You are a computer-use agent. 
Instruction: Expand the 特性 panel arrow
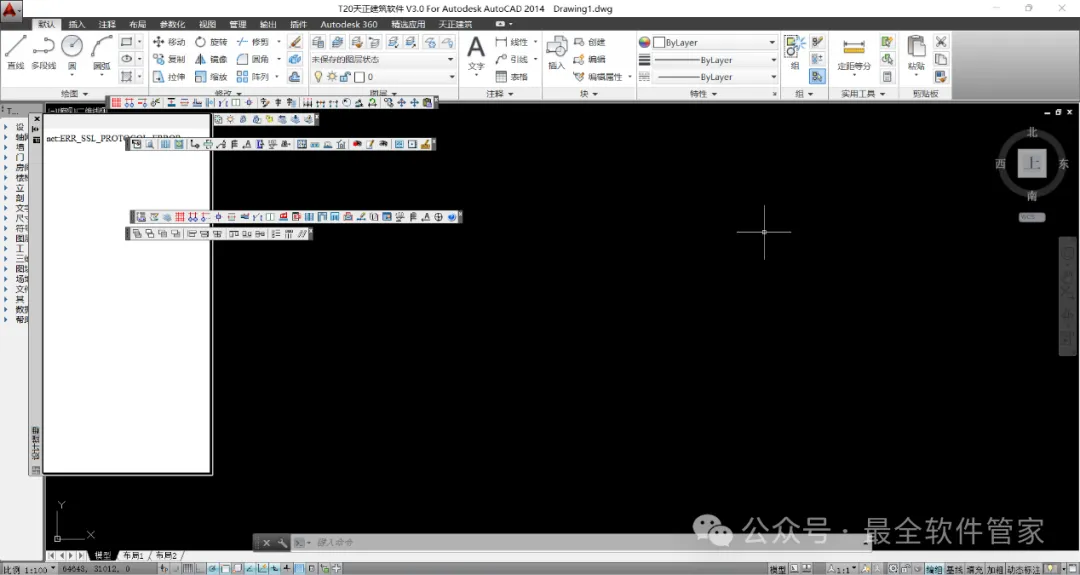coord(714,94)
